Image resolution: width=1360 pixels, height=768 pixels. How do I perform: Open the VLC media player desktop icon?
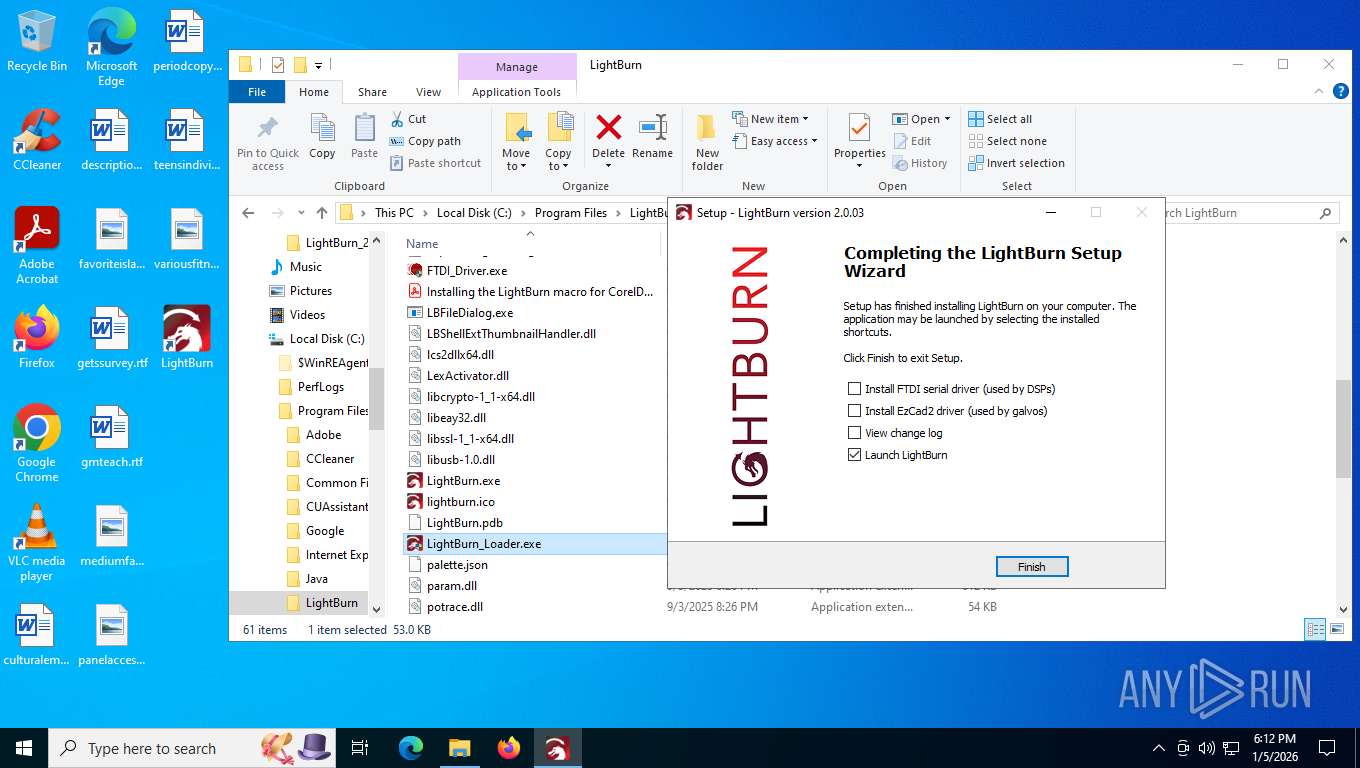pos(37,543)
